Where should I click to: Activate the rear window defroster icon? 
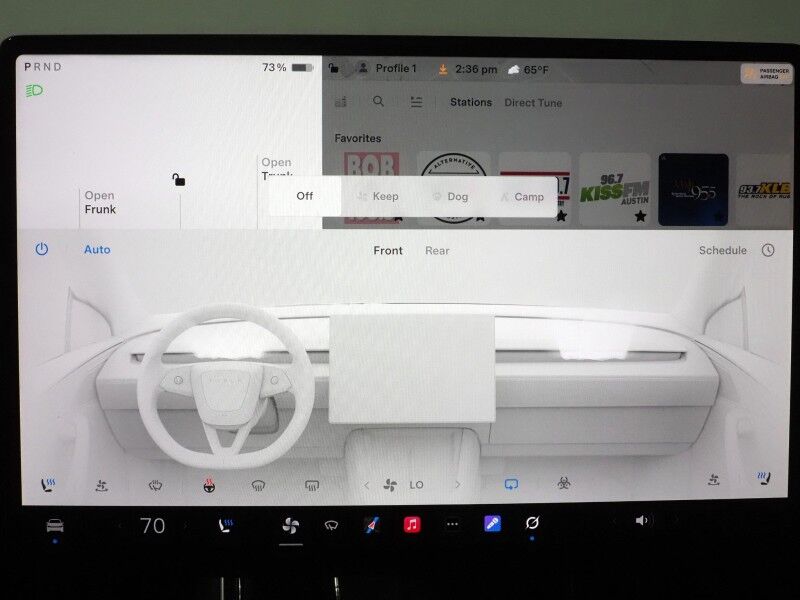coord(313,484)
